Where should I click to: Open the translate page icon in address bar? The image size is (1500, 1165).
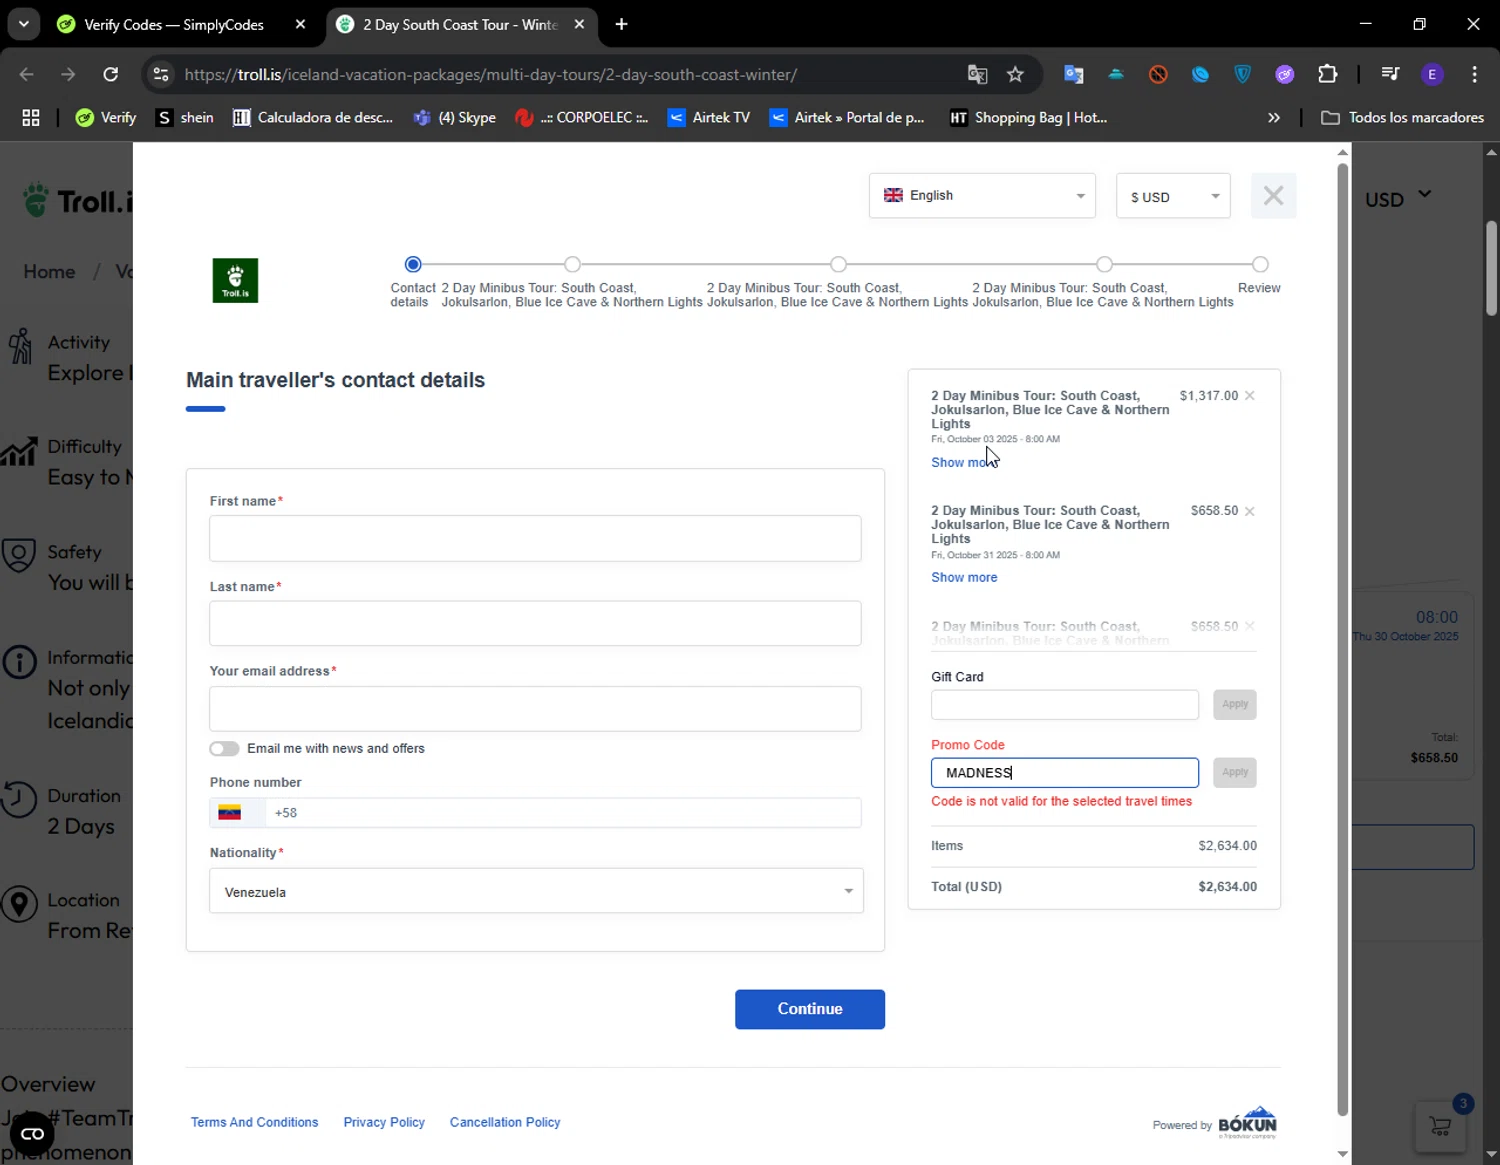point(977,74)
